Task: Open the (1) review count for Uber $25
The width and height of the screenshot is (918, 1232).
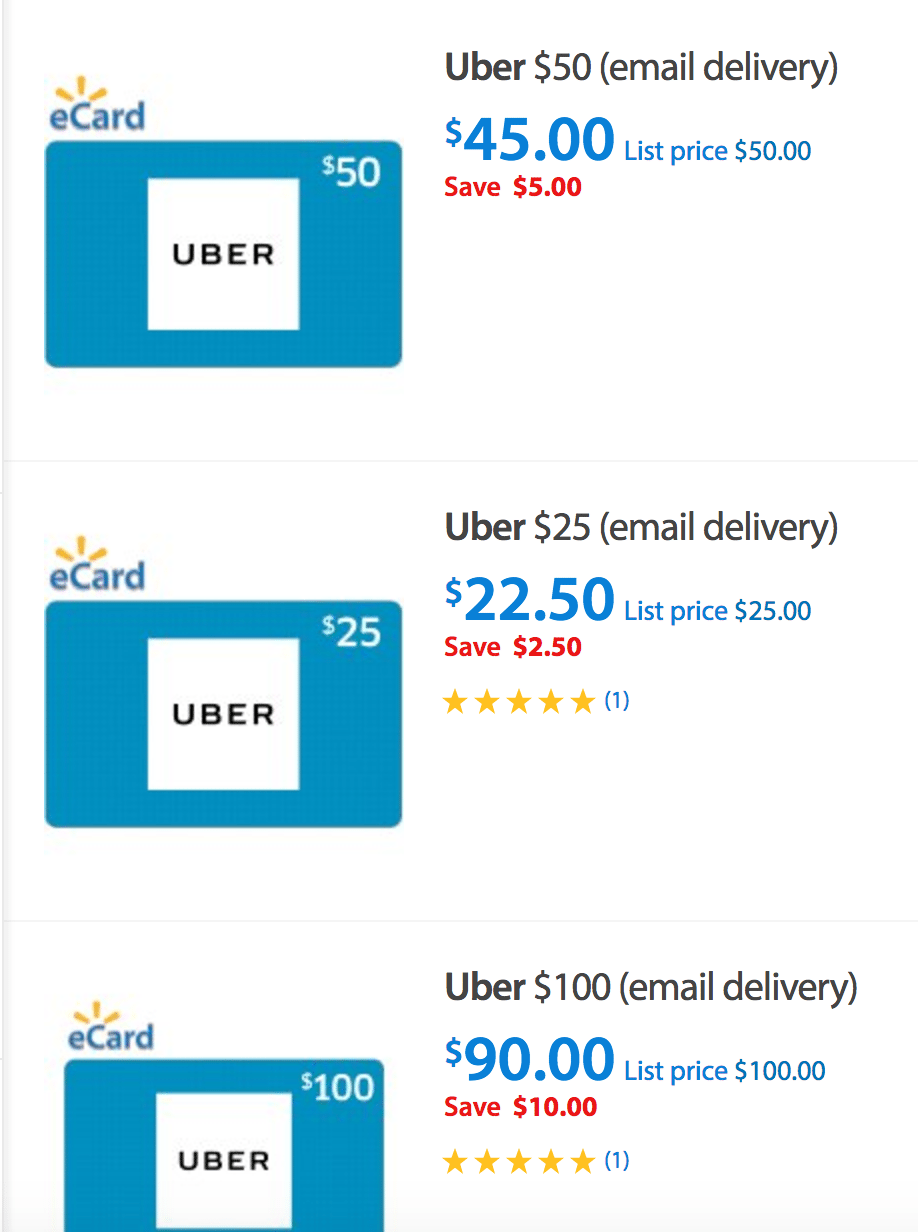Action: pos(617,701)
